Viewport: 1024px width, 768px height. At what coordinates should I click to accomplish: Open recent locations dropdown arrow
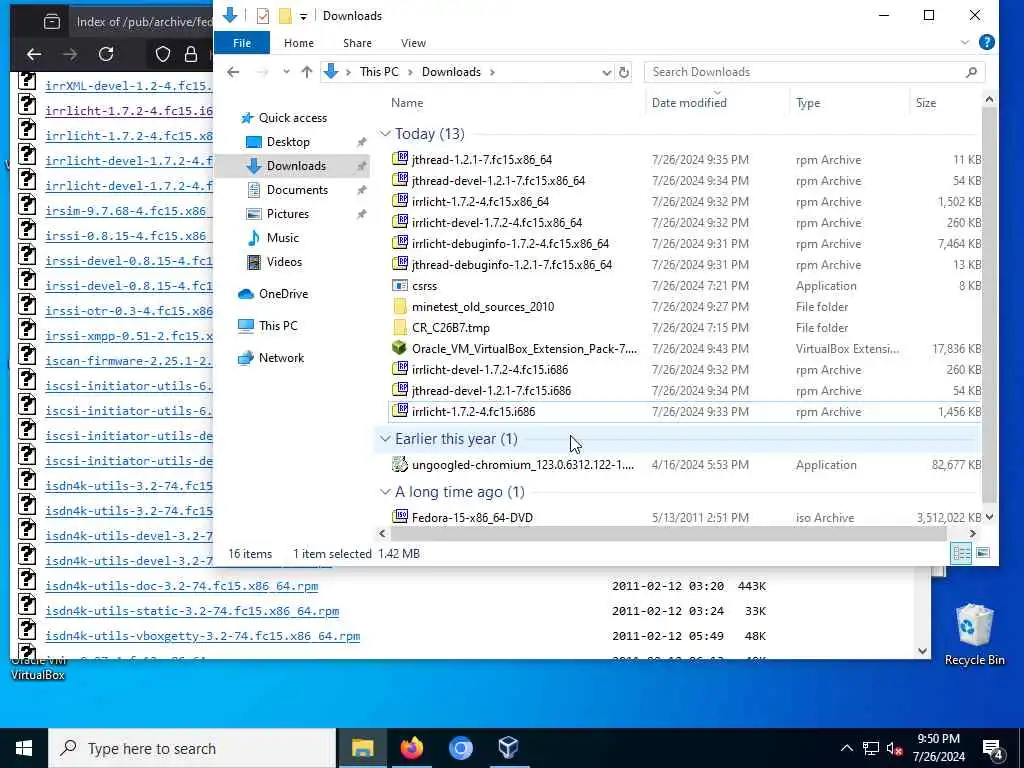[286, 72]
